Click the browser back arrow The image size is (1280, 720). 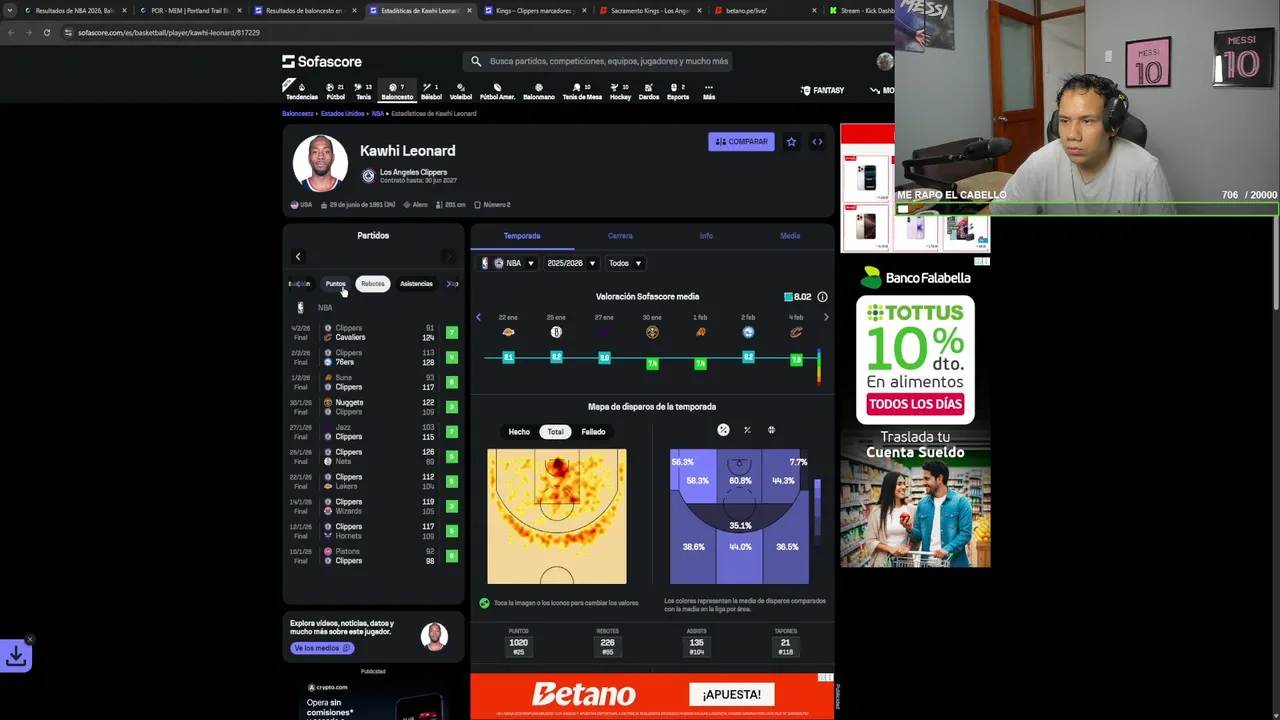coord(11,32)
